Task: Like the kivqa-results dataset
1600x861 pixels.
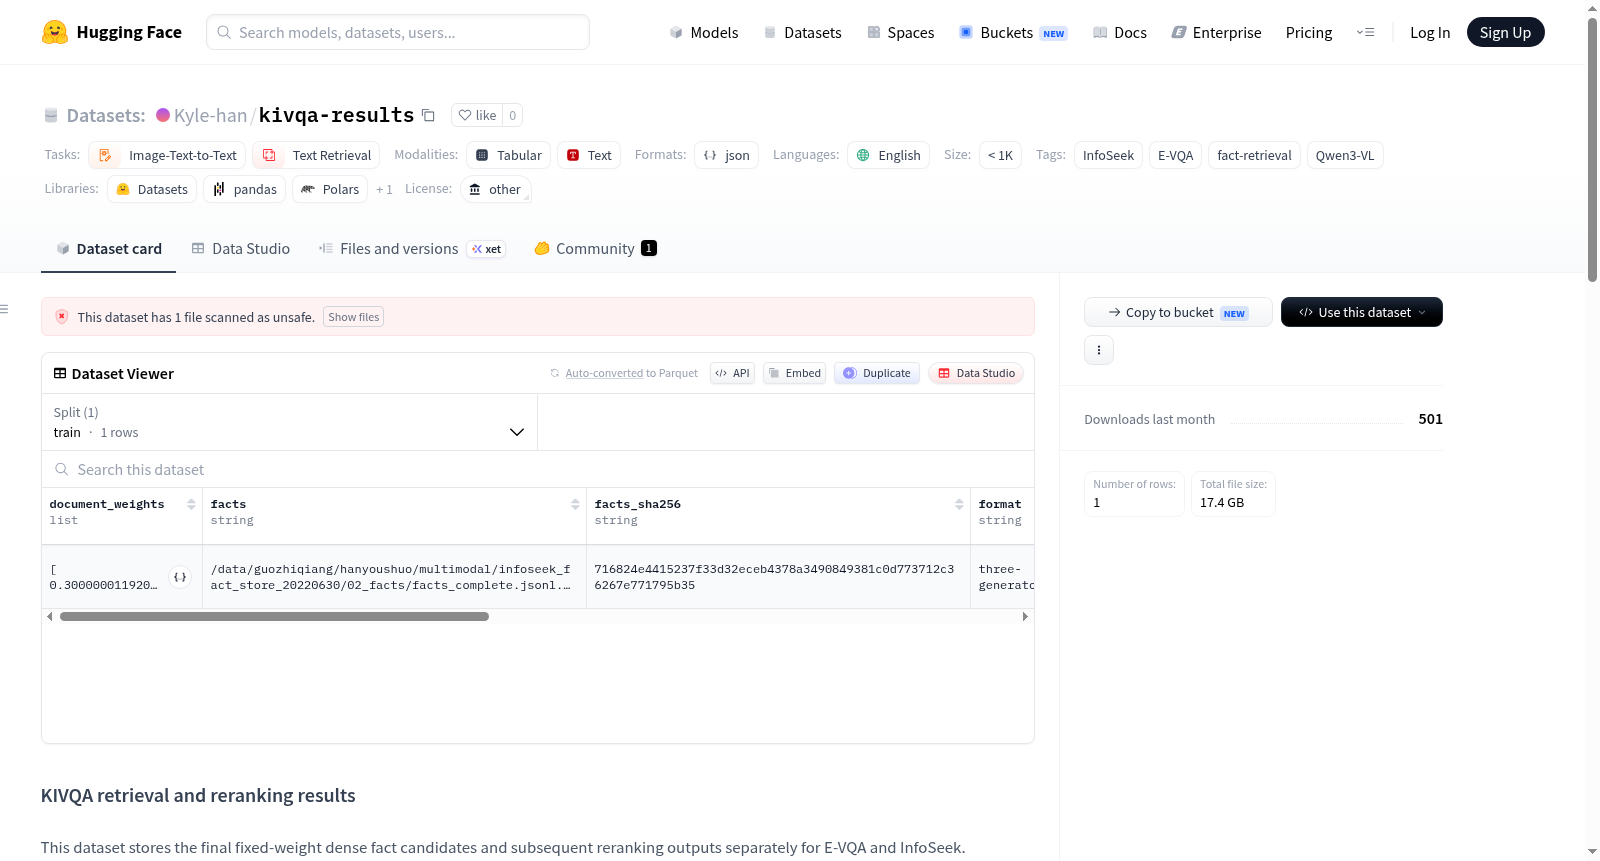Action: (477, 115)
